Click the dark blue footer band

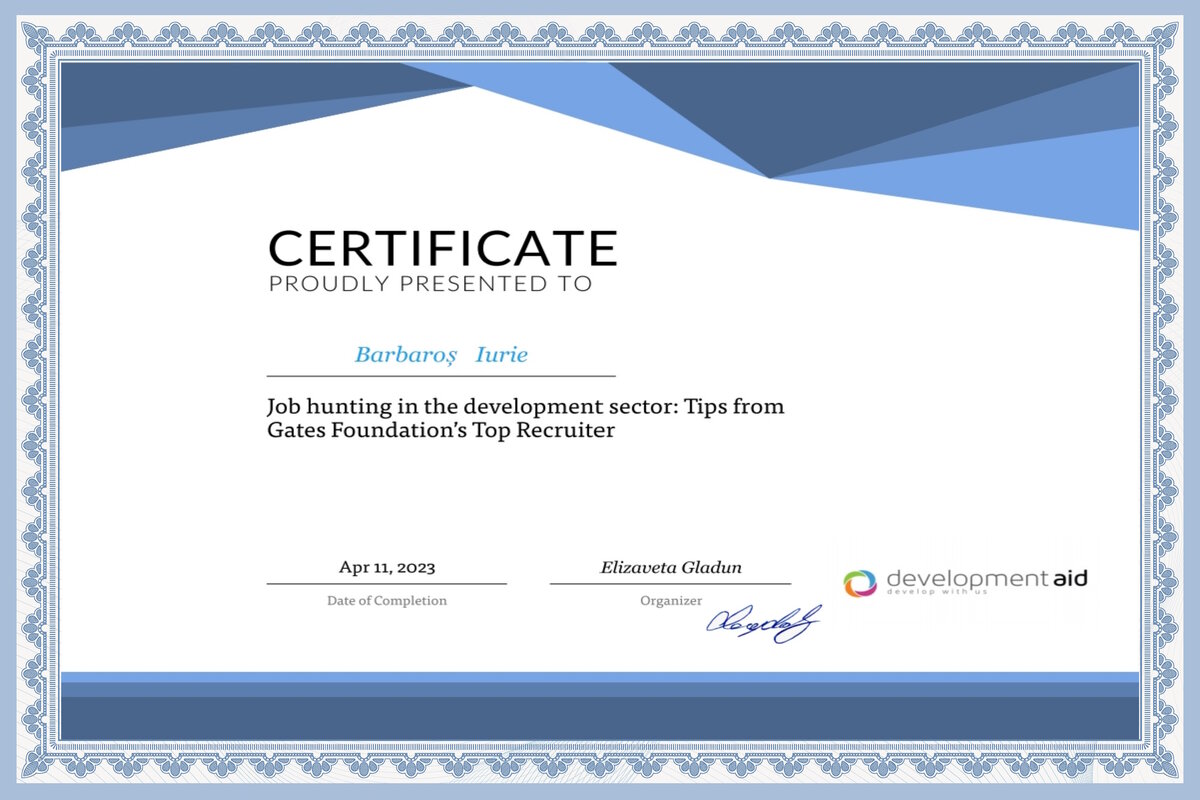click(600, 718)
